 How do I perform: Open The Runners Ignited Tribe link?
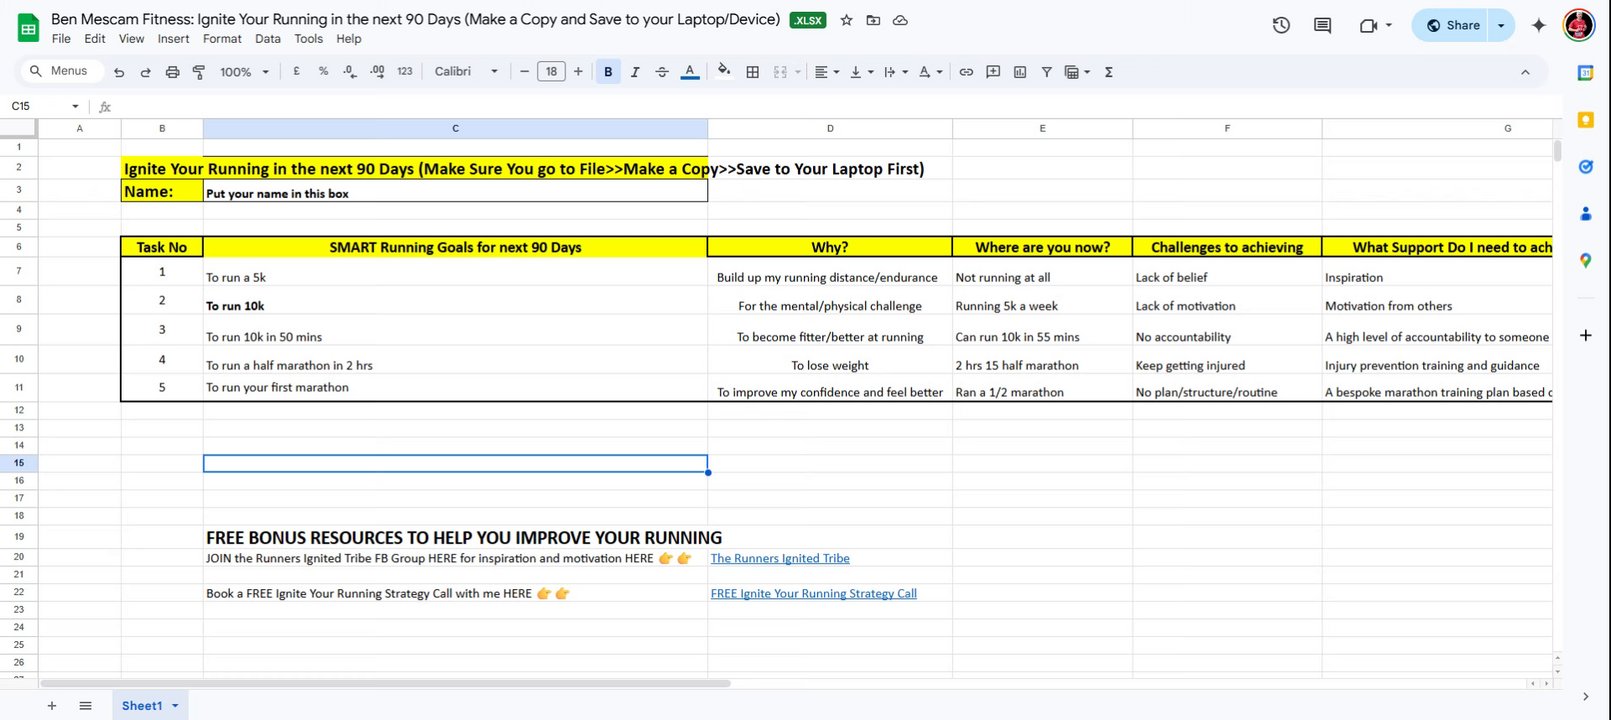pos(780,558)
